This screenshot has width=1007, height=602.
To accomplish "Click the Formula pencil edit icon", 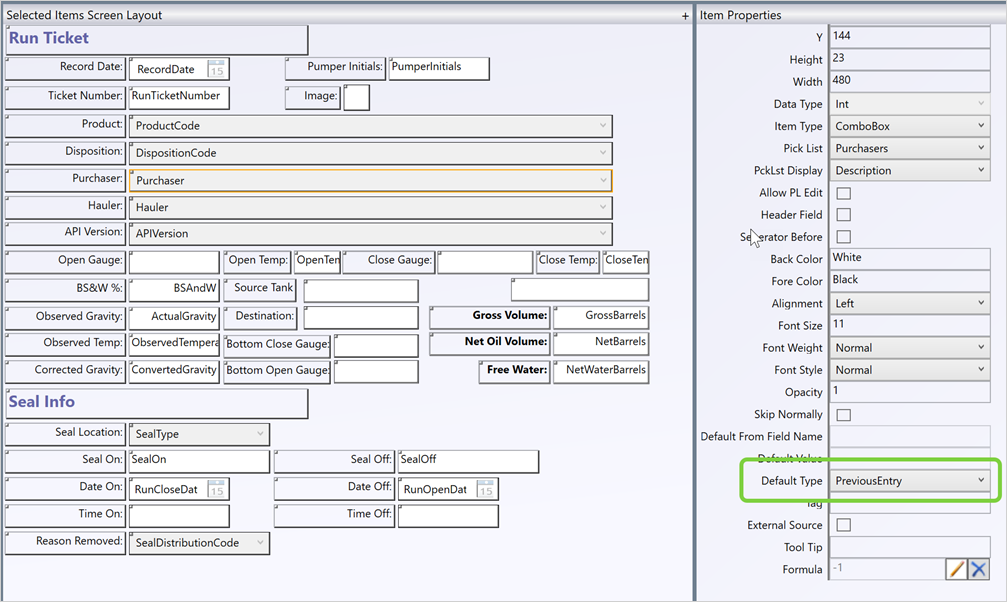I will click(x=956, y=569).
